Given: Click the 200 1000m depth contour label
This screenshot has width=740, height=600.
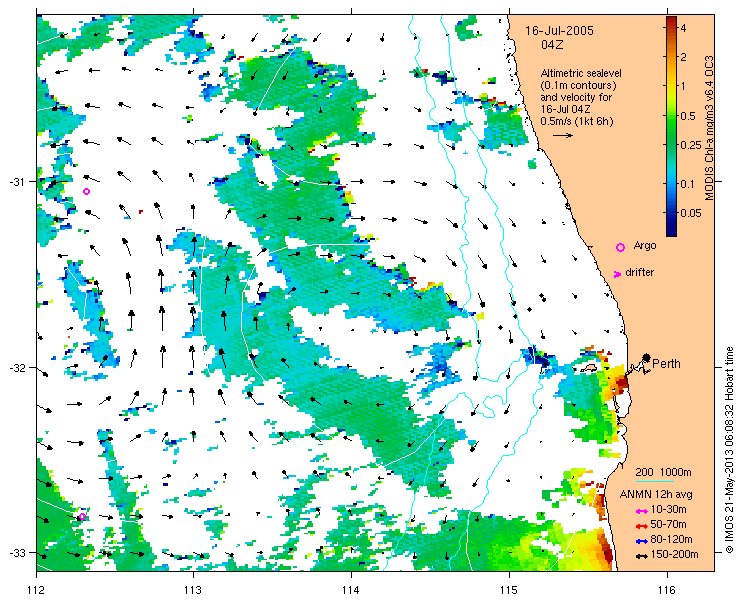Looking at the screenshot, I should pos(663,473).
